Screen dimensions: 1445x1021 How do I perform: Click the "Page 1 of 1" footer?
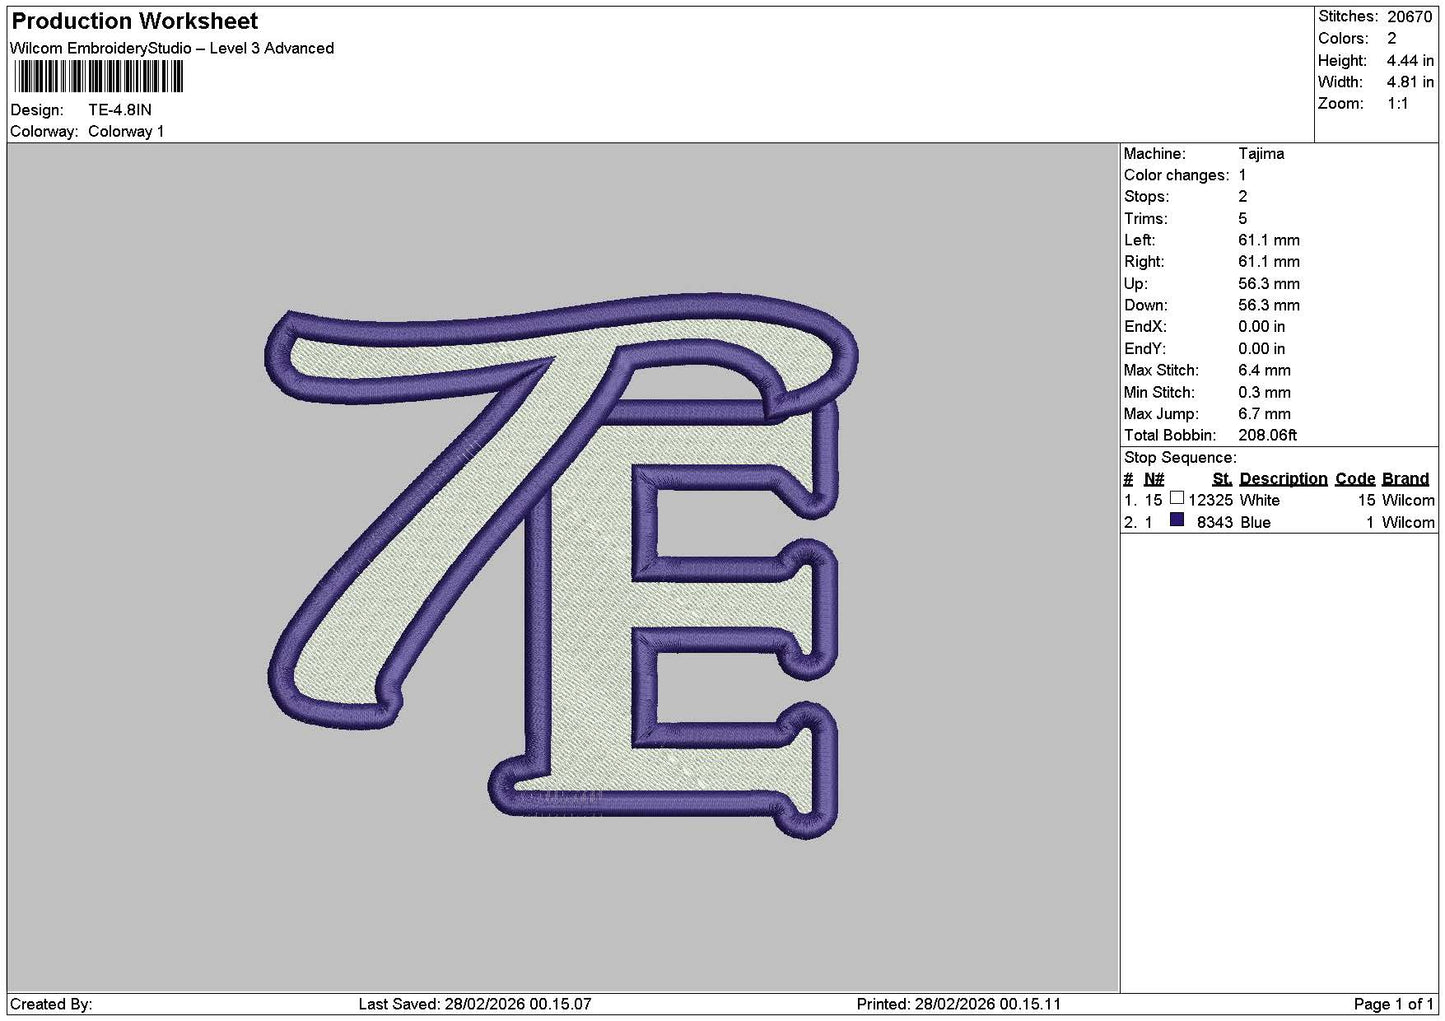point(1393,1004)
